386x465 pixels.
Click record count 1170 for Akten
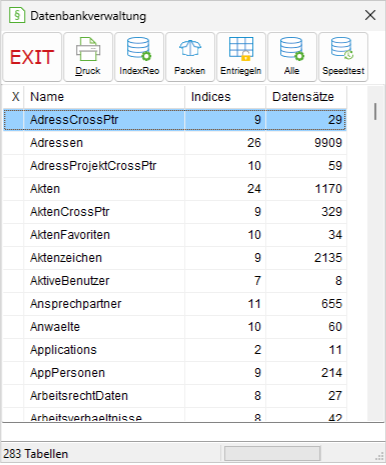pyautogui.click(x=329, y=189)
